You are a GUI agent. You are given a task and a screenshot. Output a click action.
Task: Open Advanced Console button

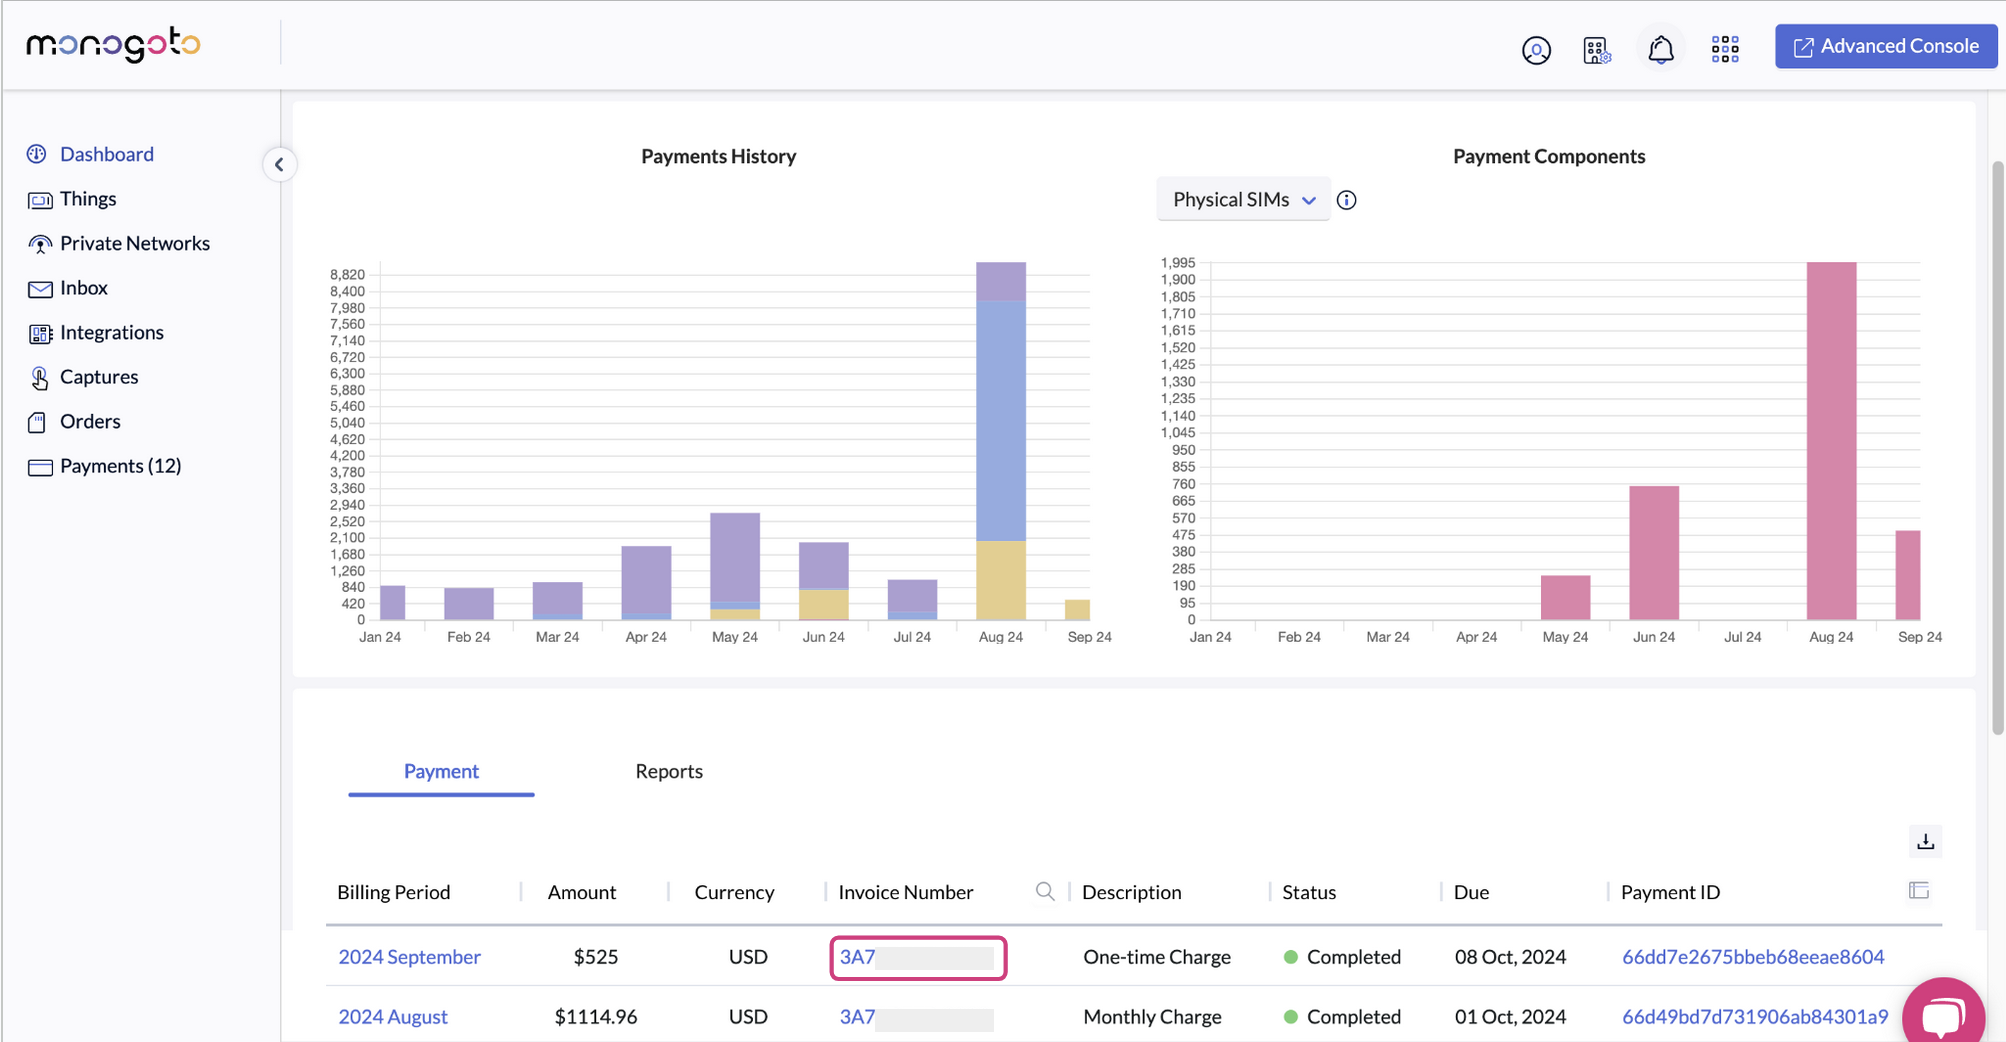pos(1885,47)
